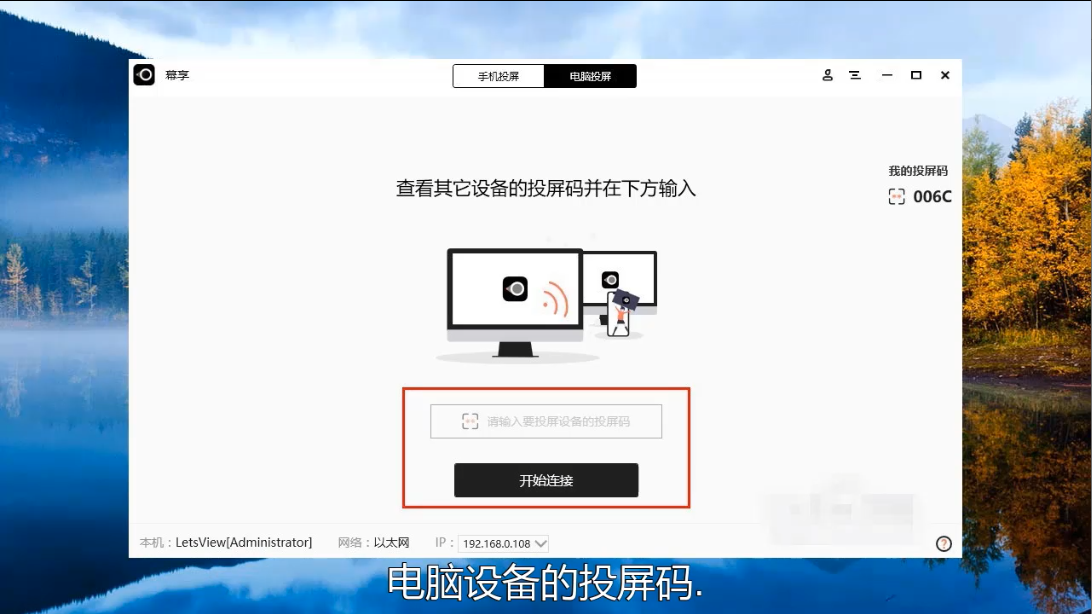
Task: Select the 电脑投屏 tab
Action: 590,76
